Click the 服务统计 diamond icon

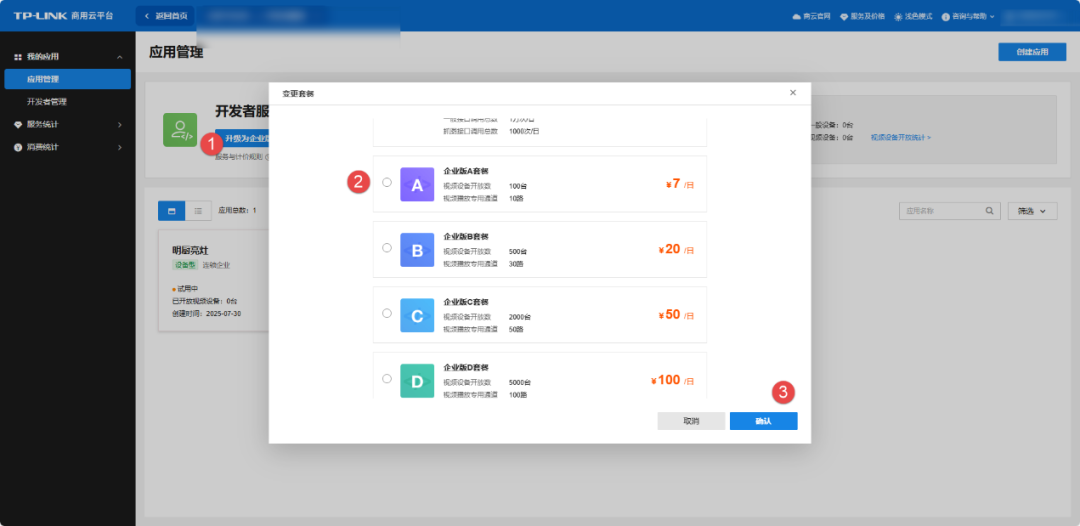18,125
